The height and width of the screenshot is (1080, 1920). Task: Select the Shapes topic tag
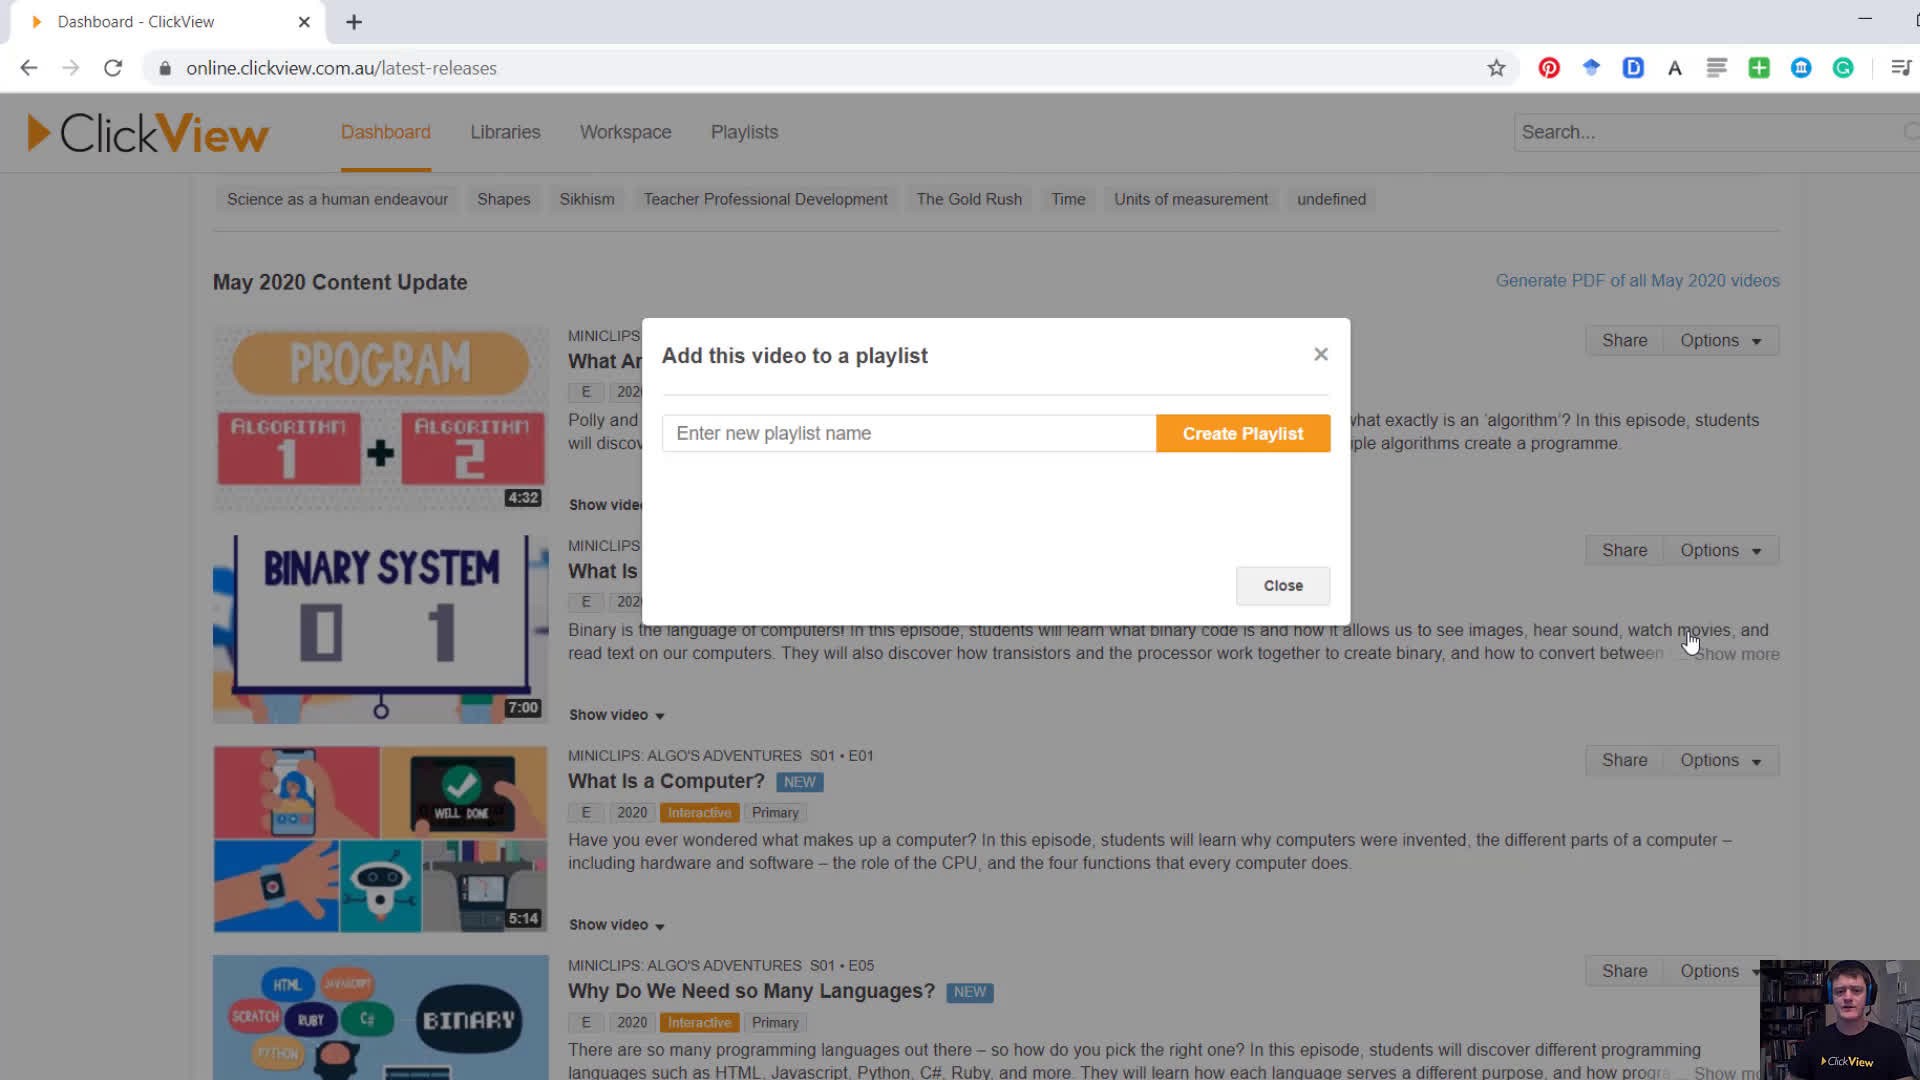click(x=504, y=199)
